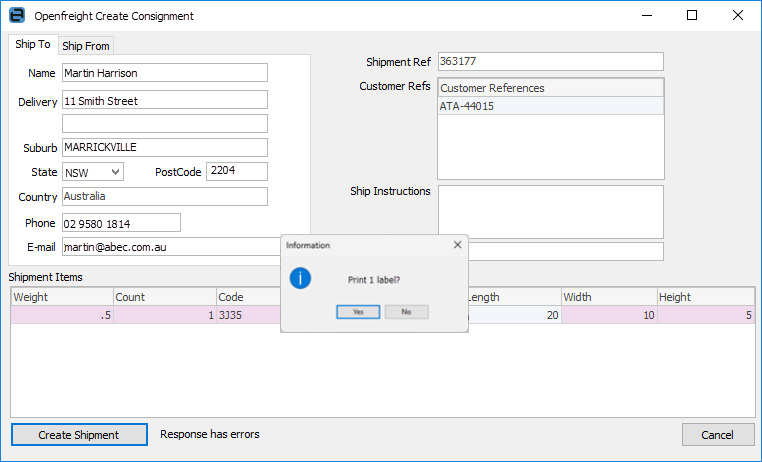Click the Create Shipment button

tap(78, 435)
